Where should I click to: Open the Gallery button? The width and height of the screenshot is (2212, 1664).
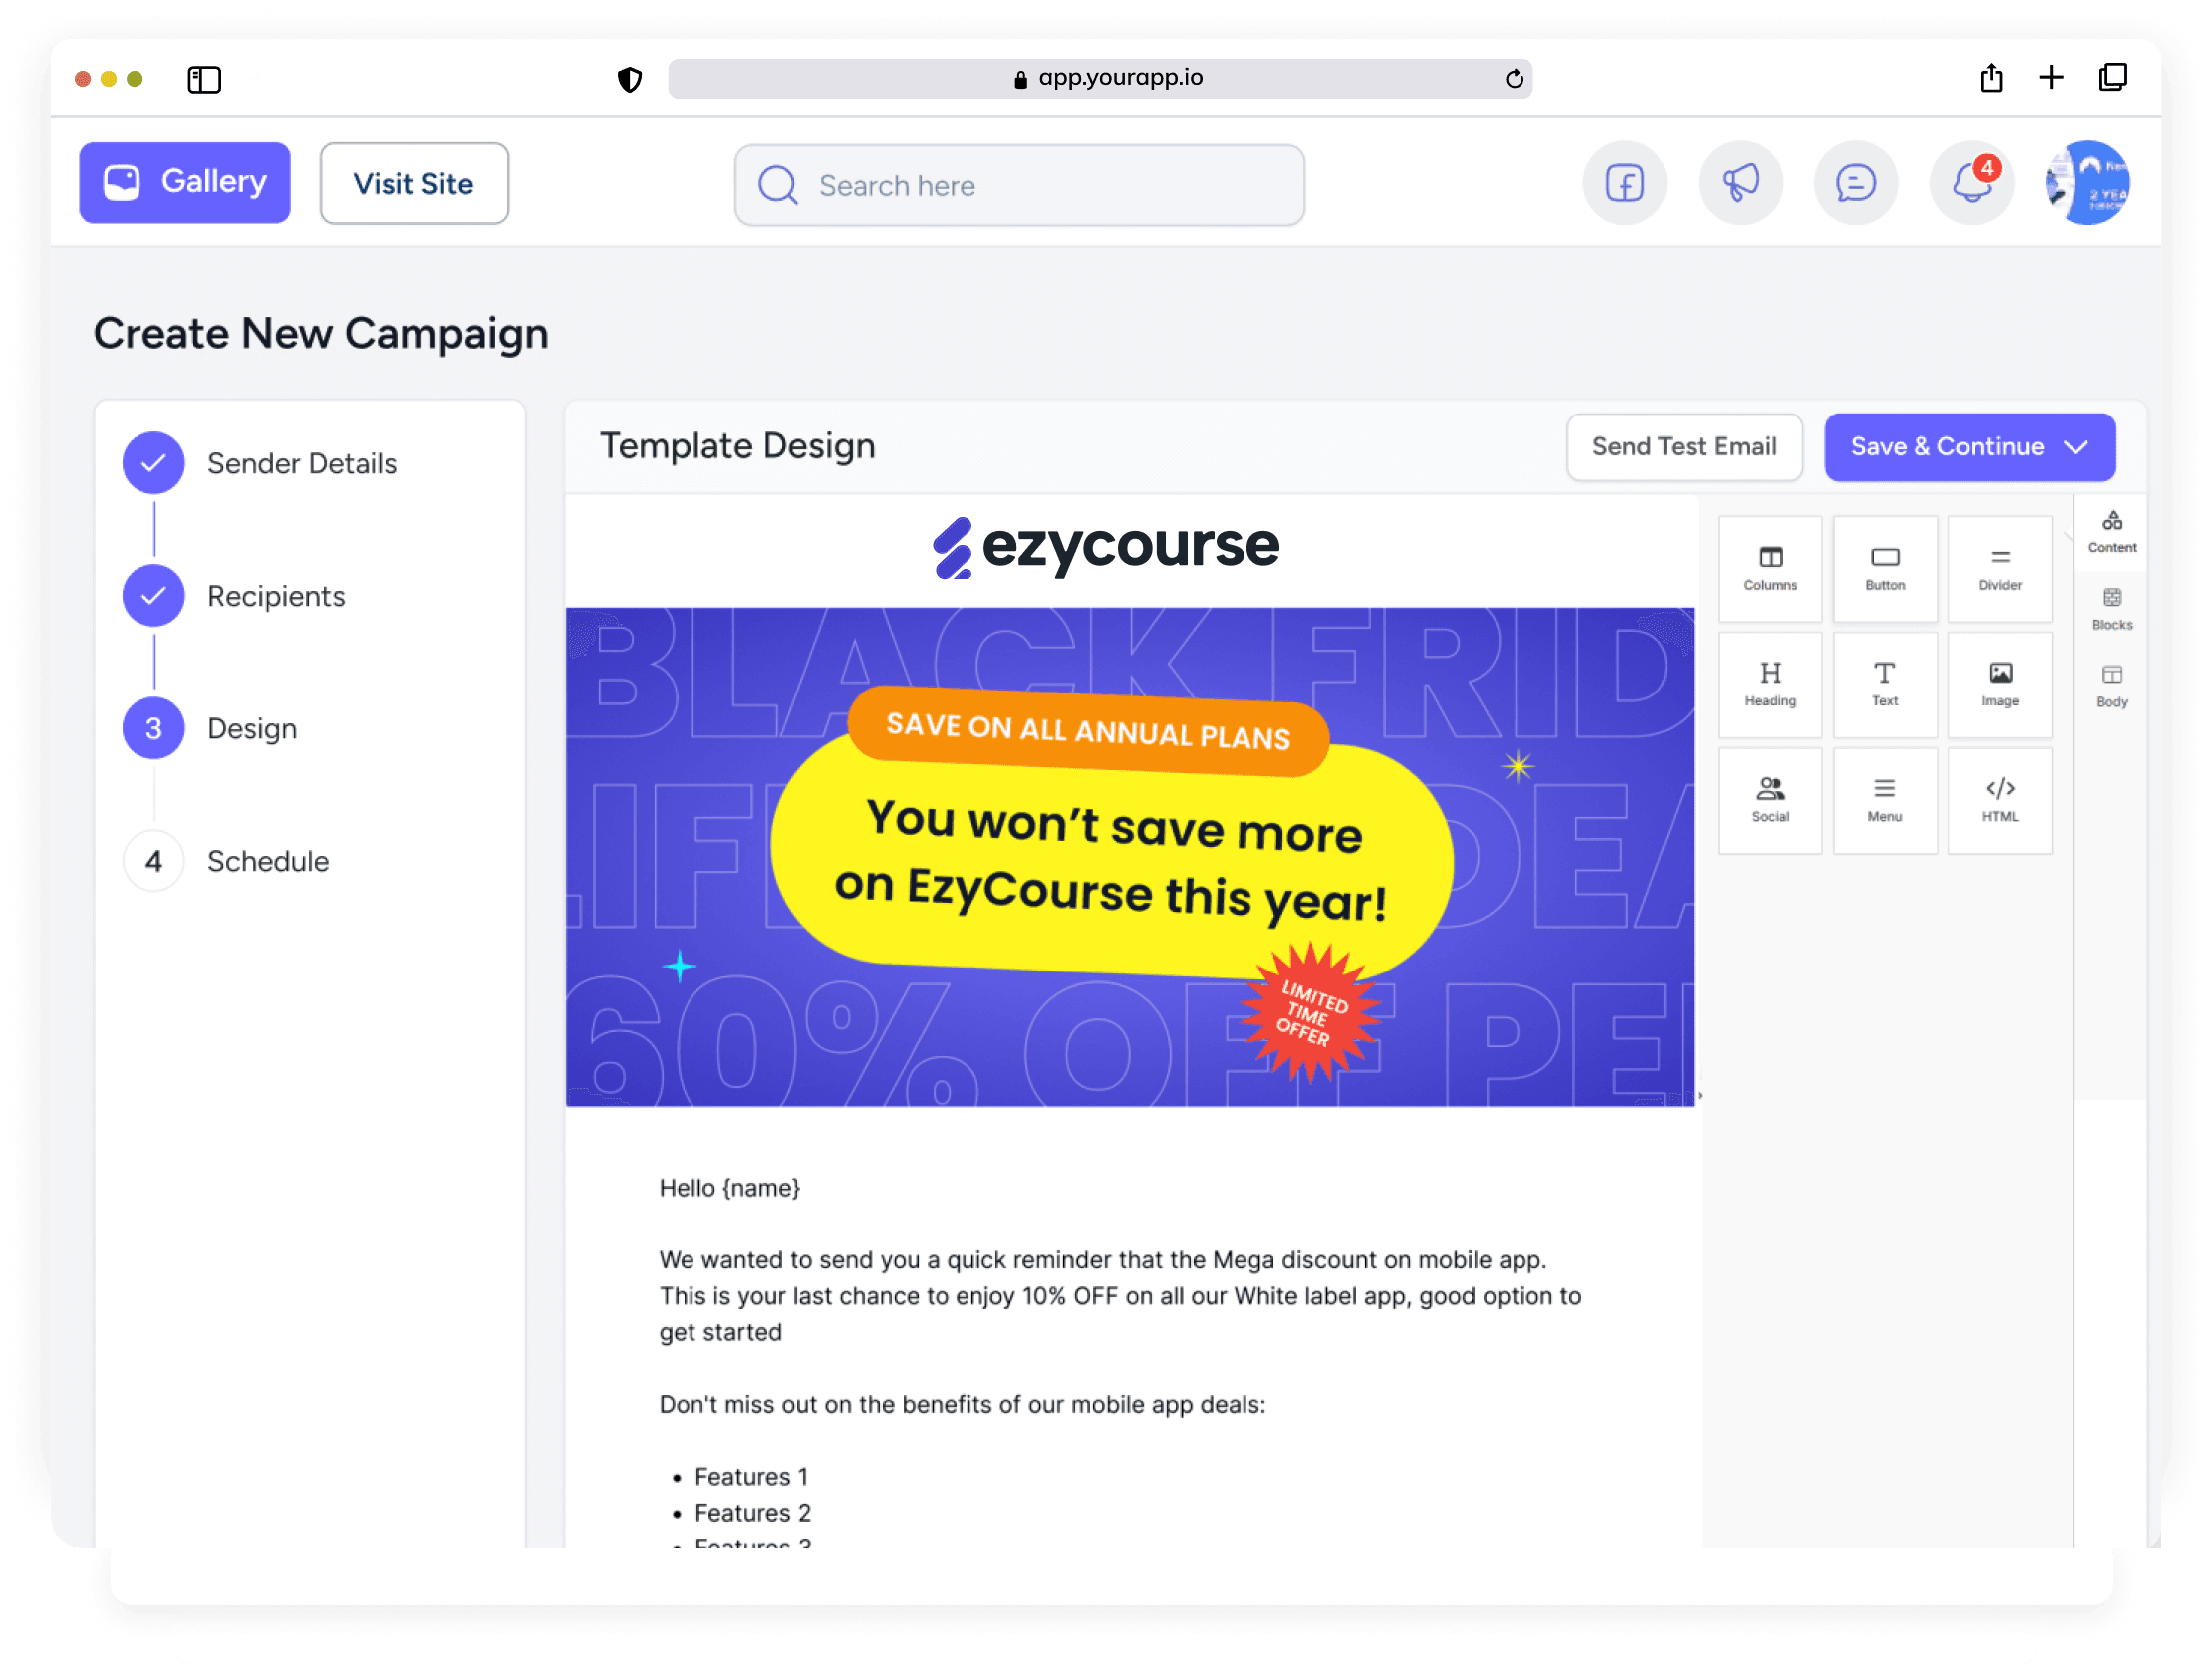(x=185, y=183)
